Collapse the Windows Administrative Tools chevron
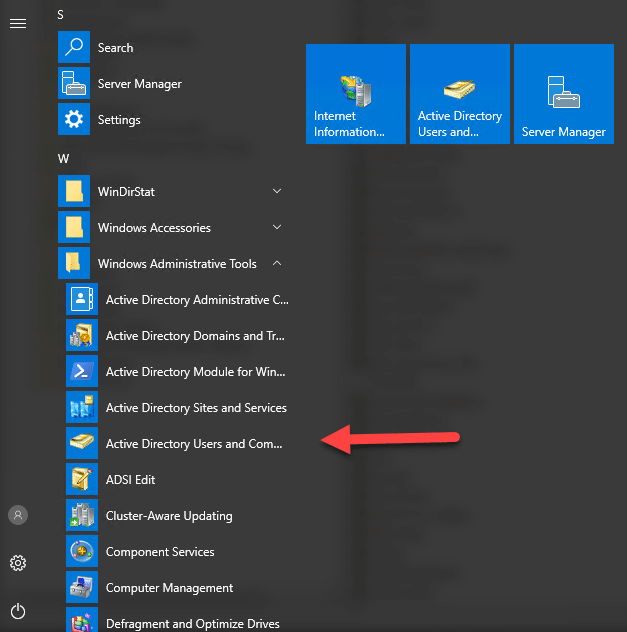 coord(277,263)
